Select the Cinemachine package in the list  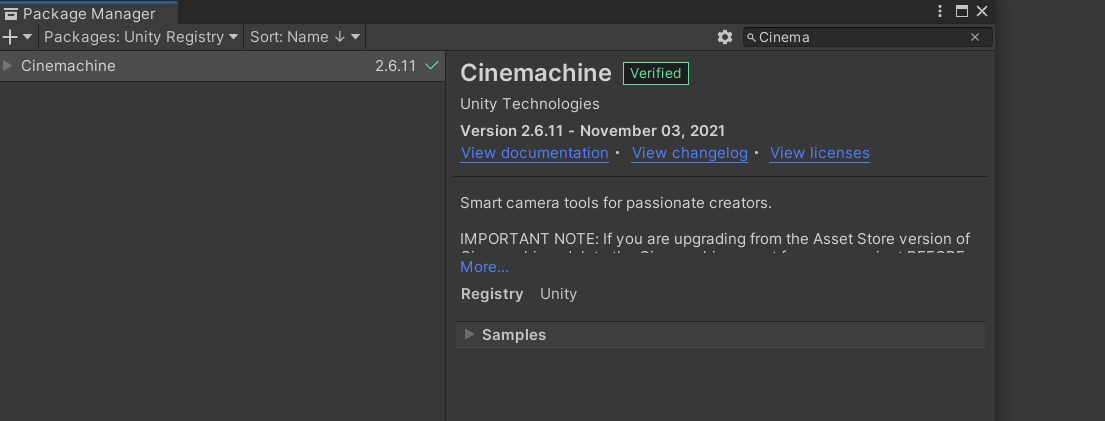click(222, 66)
